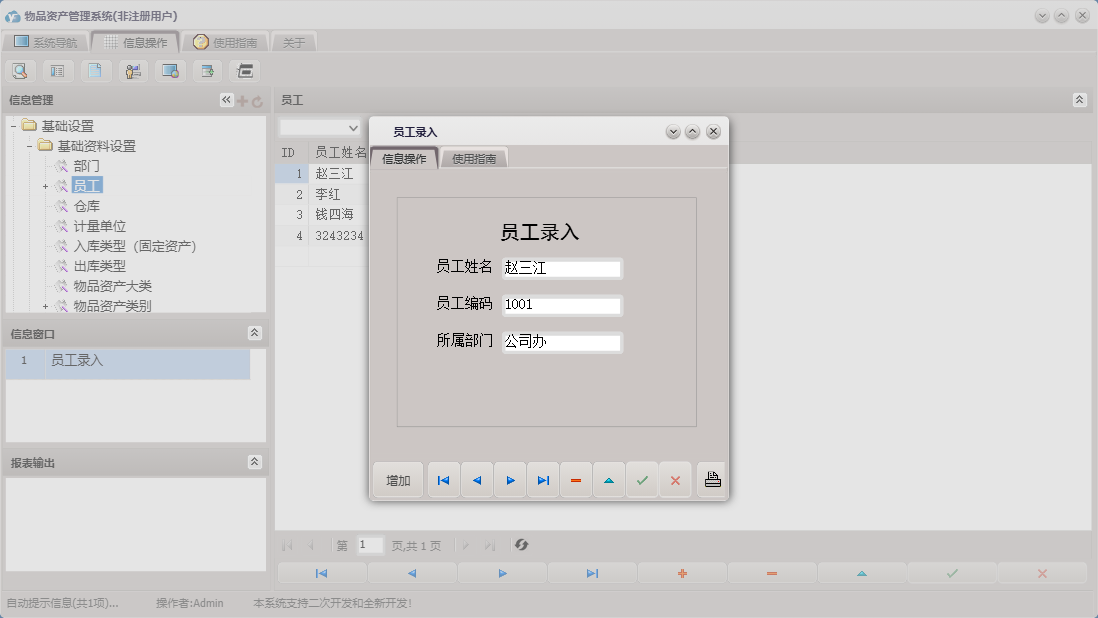Click the 增加 button in the dialog

(x=397, y=479)
